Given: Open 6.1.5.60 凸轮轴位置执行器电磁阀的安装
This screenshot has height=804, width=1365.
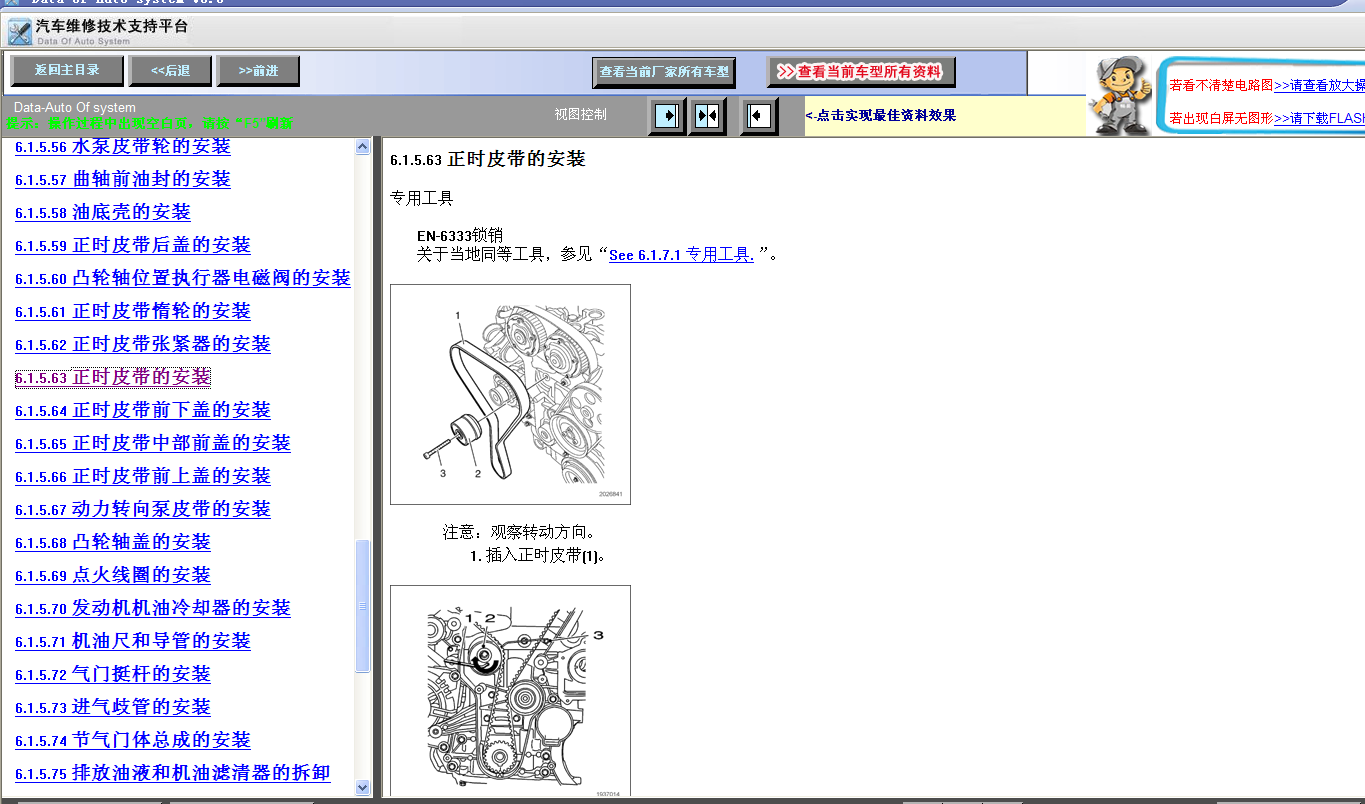Looking at the screenshot, I should pyautogui.click(x=183, y=278).
